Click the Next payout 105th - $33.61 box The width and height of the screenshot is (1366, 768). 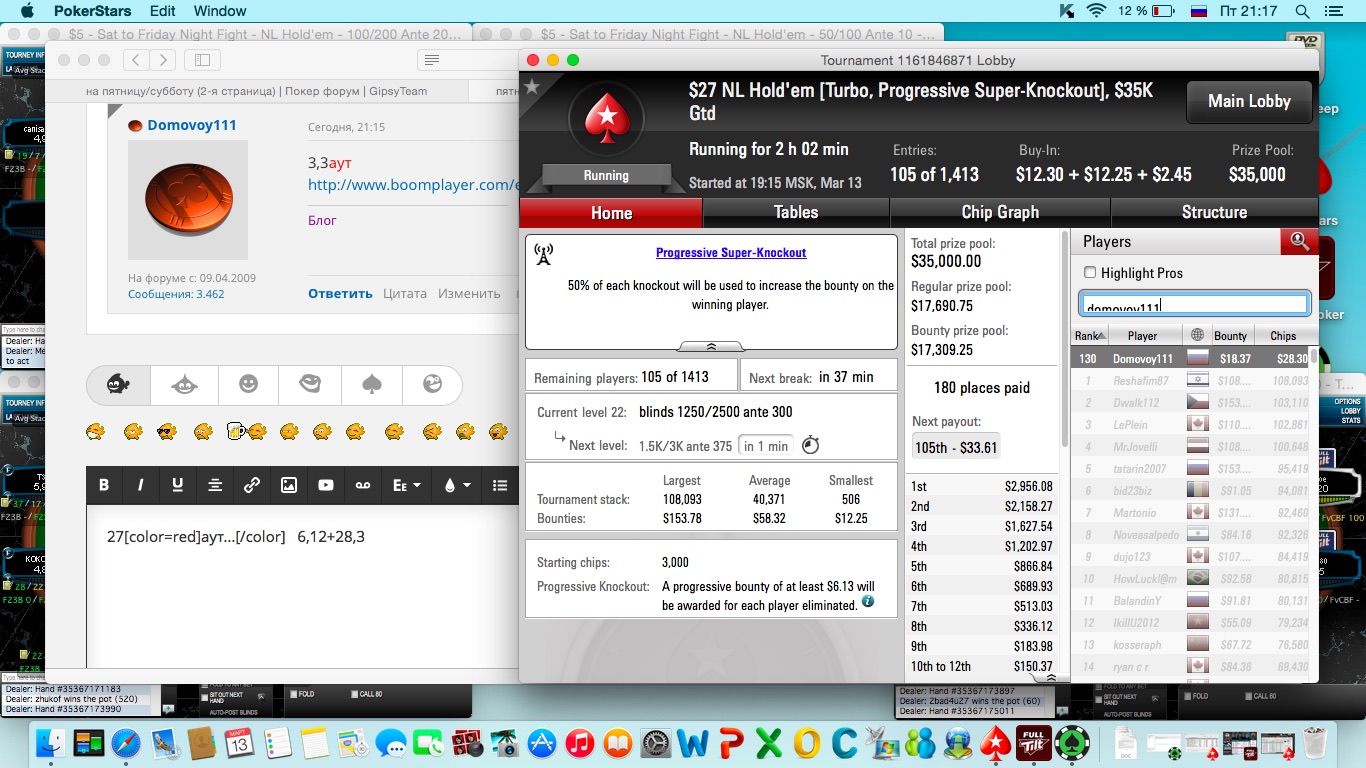[956, 447]
